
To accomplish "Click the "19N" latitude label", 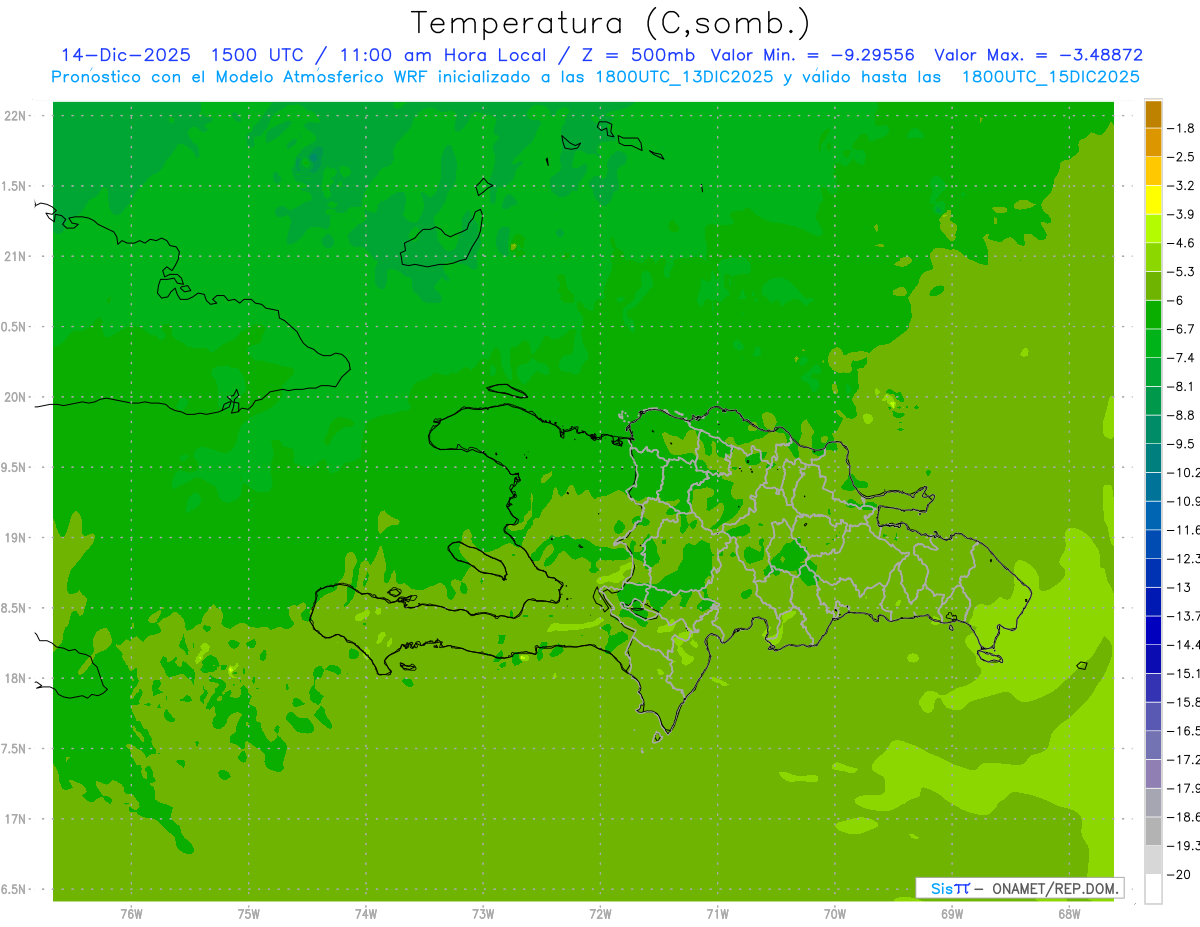I will 16,538.
